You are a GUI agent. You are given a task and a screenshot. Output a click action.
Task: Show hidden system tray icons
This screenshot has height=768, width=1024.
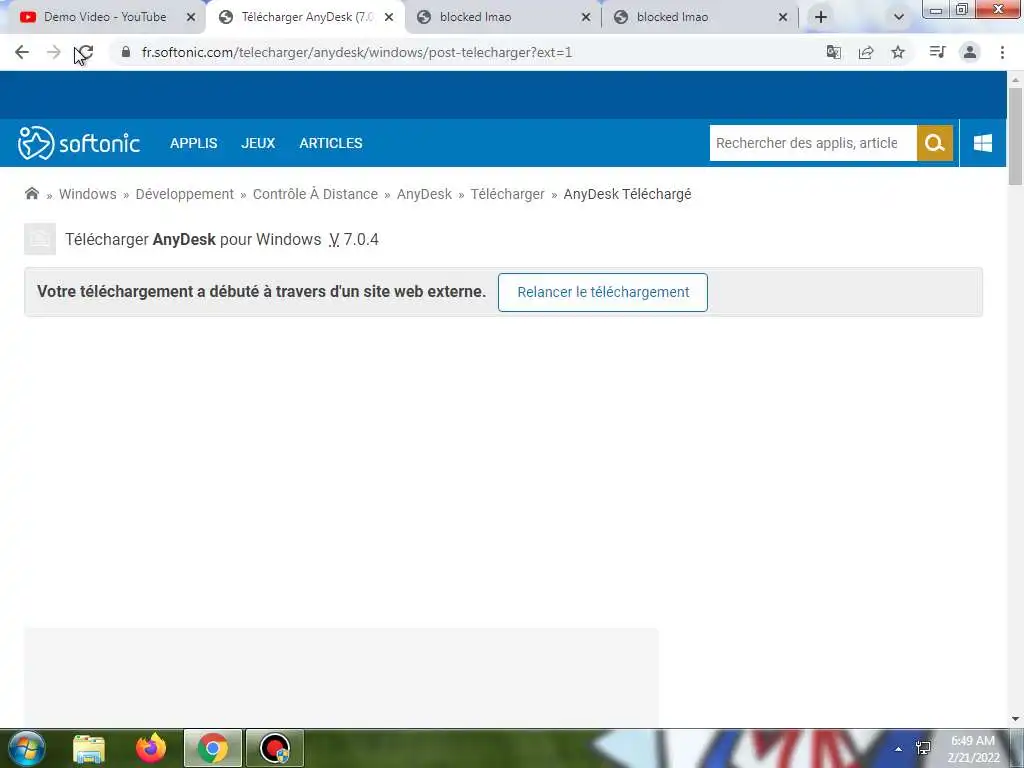pos(898,749)
